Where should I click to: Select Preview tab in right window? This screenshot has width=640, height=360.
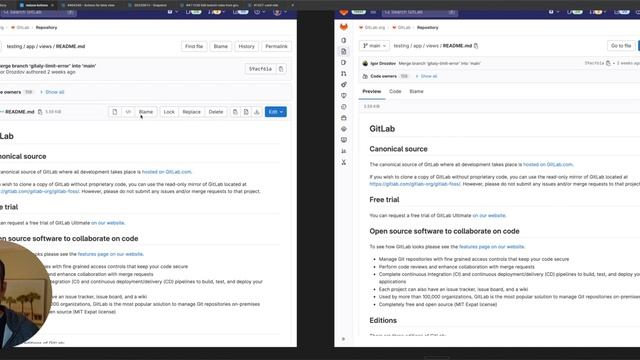pyautogui.click(x=372, y=91)
